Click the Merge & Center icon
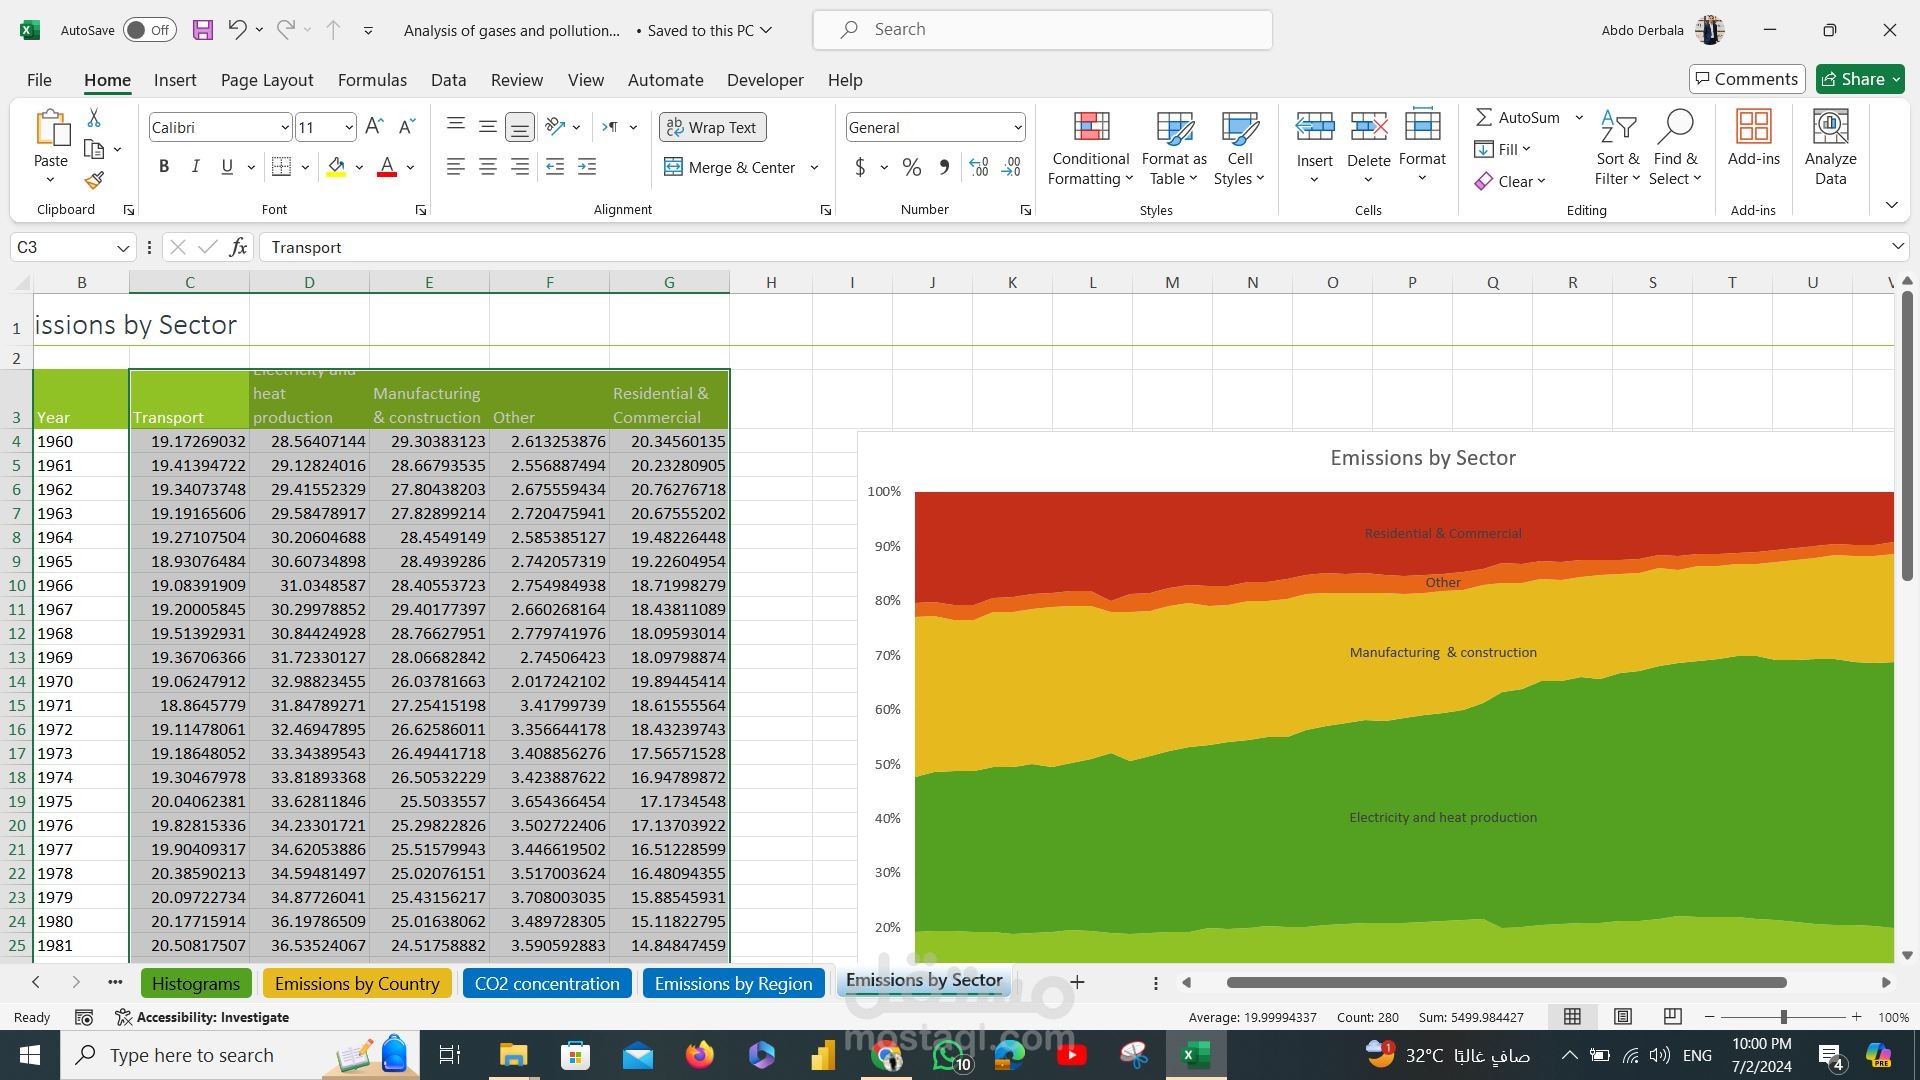This screenshot has height=1080, width=1920. coord(674,167)
